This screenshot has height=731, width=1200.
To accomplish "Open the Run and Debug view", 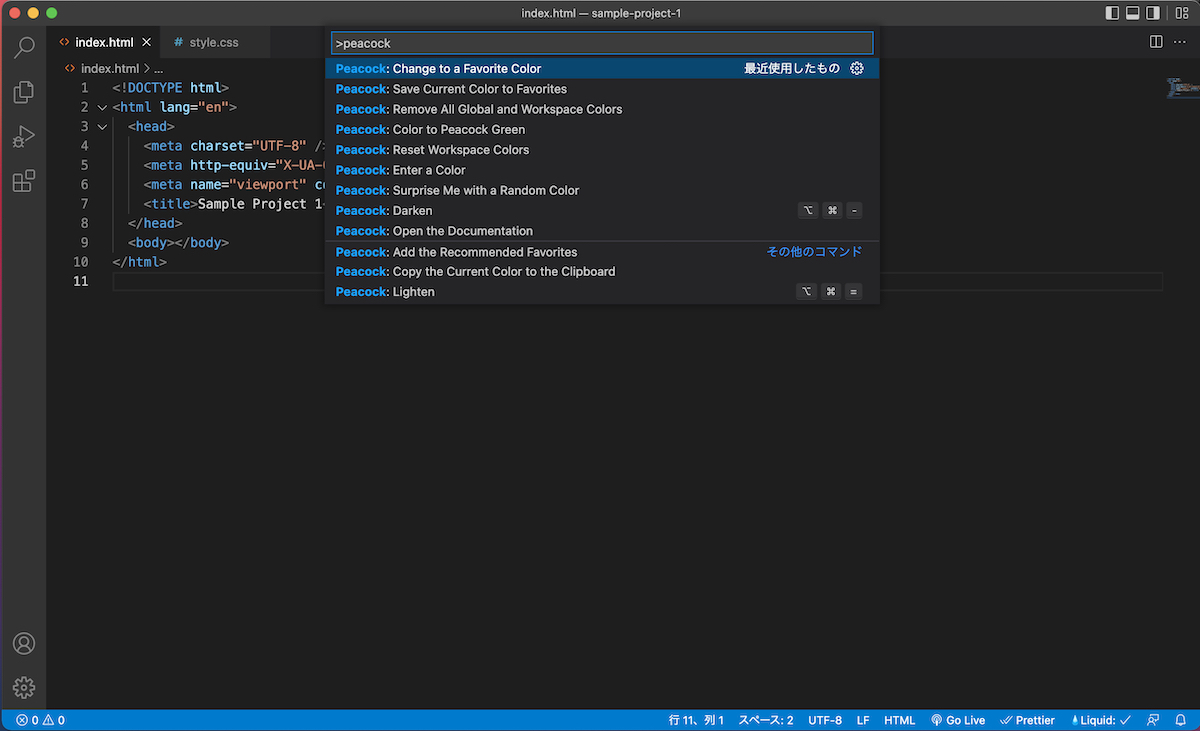I will coord(24,136).
